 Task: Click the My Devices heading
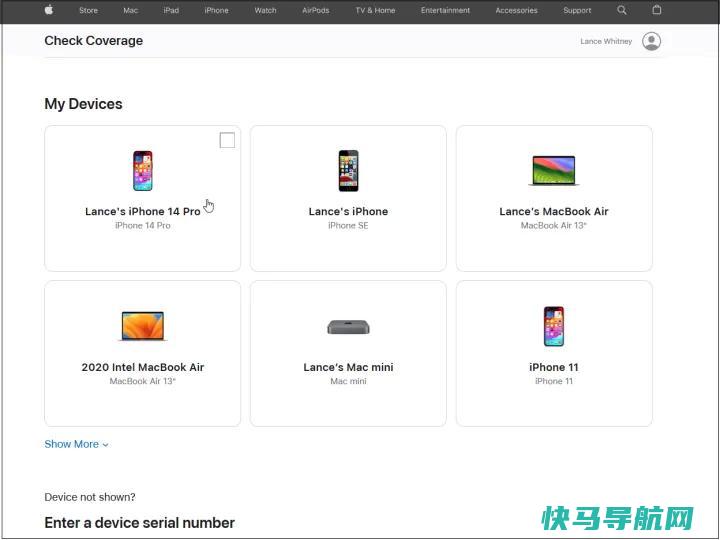coord(84,104)
